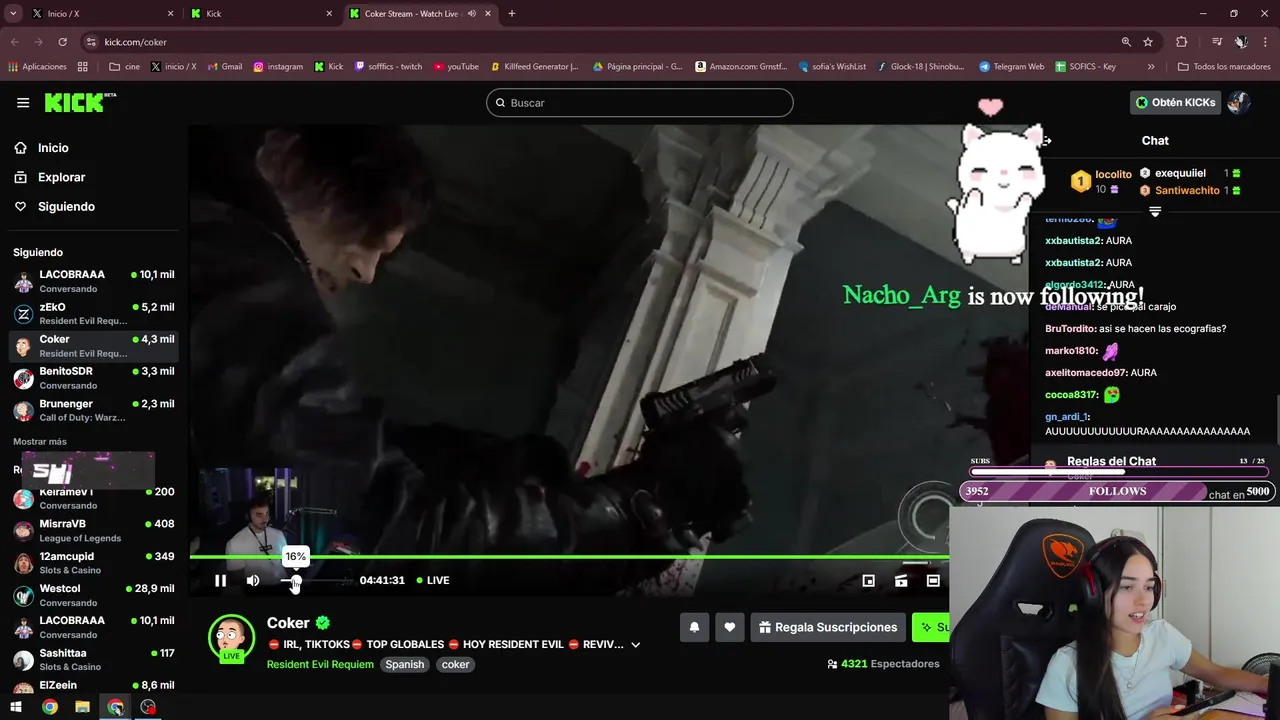Expand the stream title chevron

click(635, 645)
